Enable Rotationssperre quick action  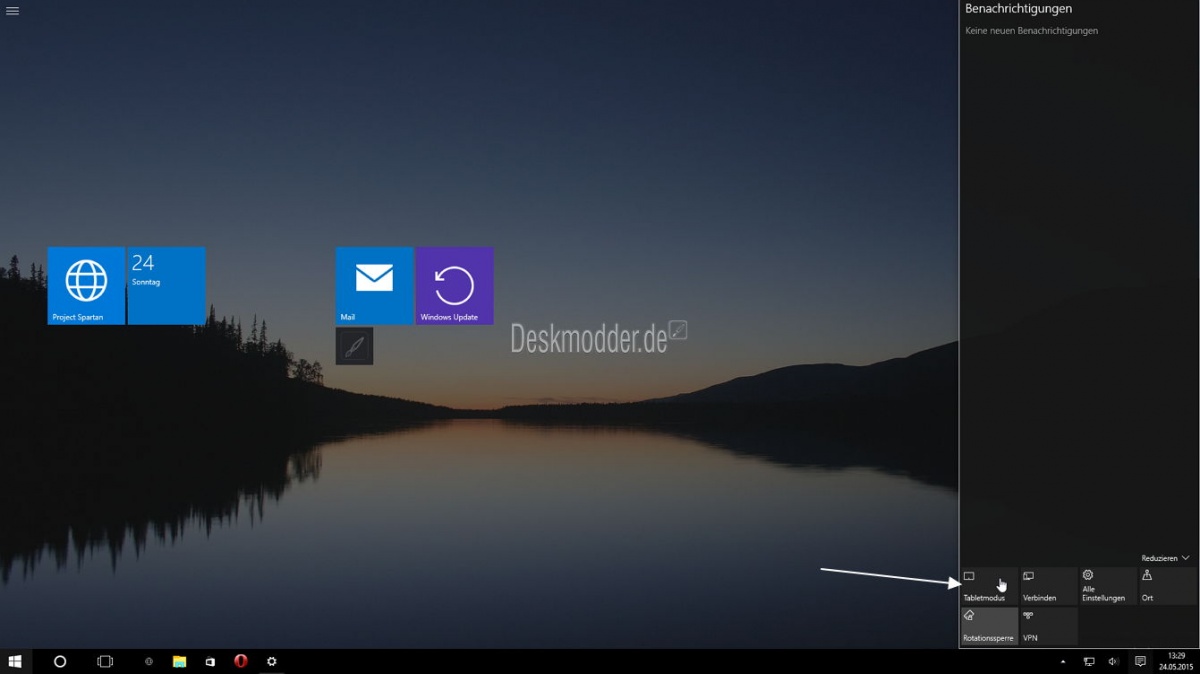988,625
